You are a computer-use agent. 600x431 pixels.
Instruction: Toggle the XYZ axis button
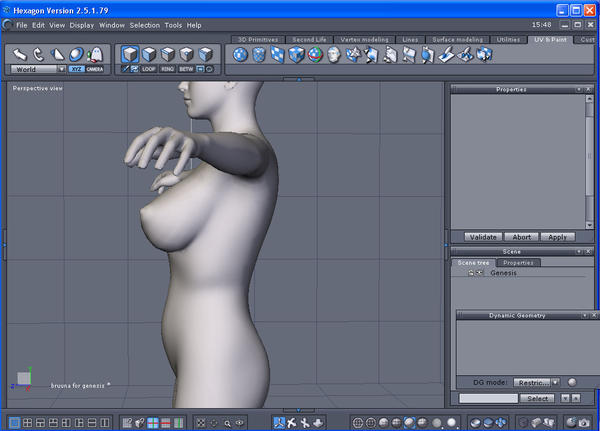click(76, 69)
